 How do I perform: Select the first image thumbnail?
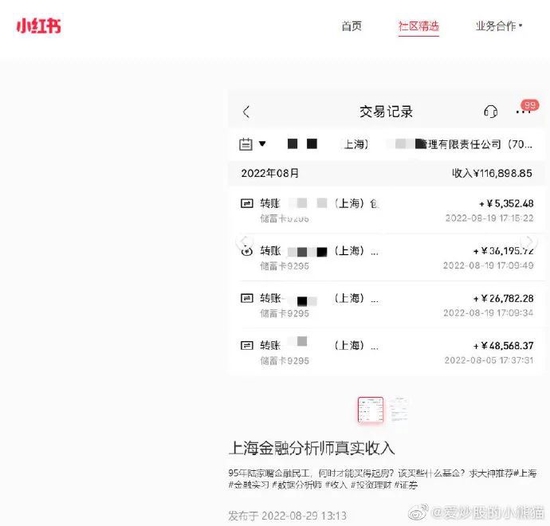click(370, 410)
